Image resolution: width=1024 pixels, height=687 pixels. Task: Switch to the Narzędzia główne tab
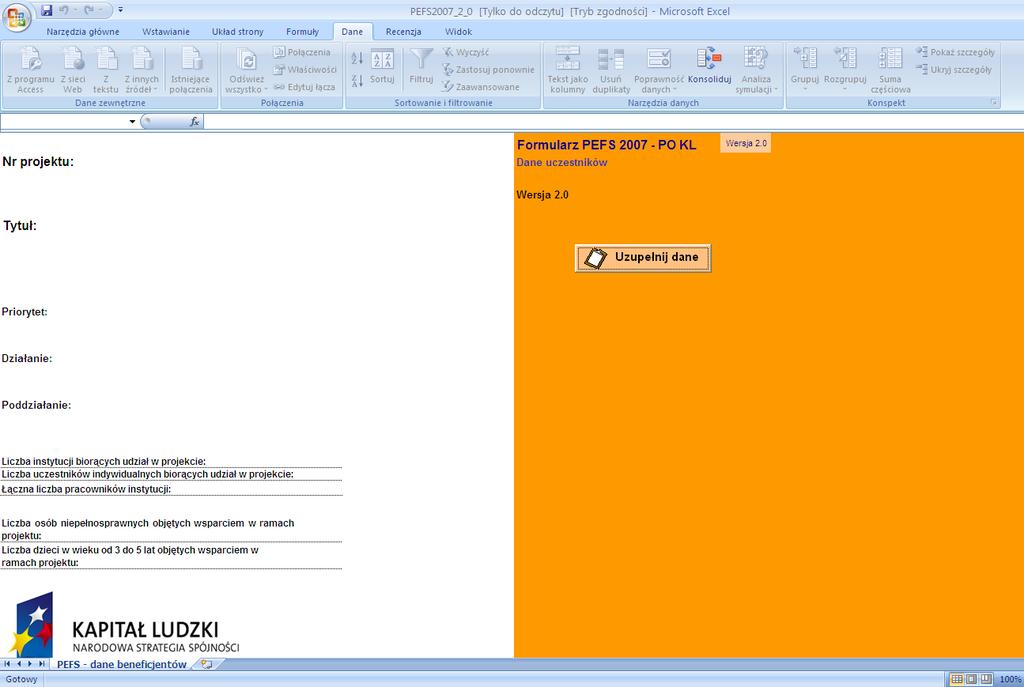(83, 31)
